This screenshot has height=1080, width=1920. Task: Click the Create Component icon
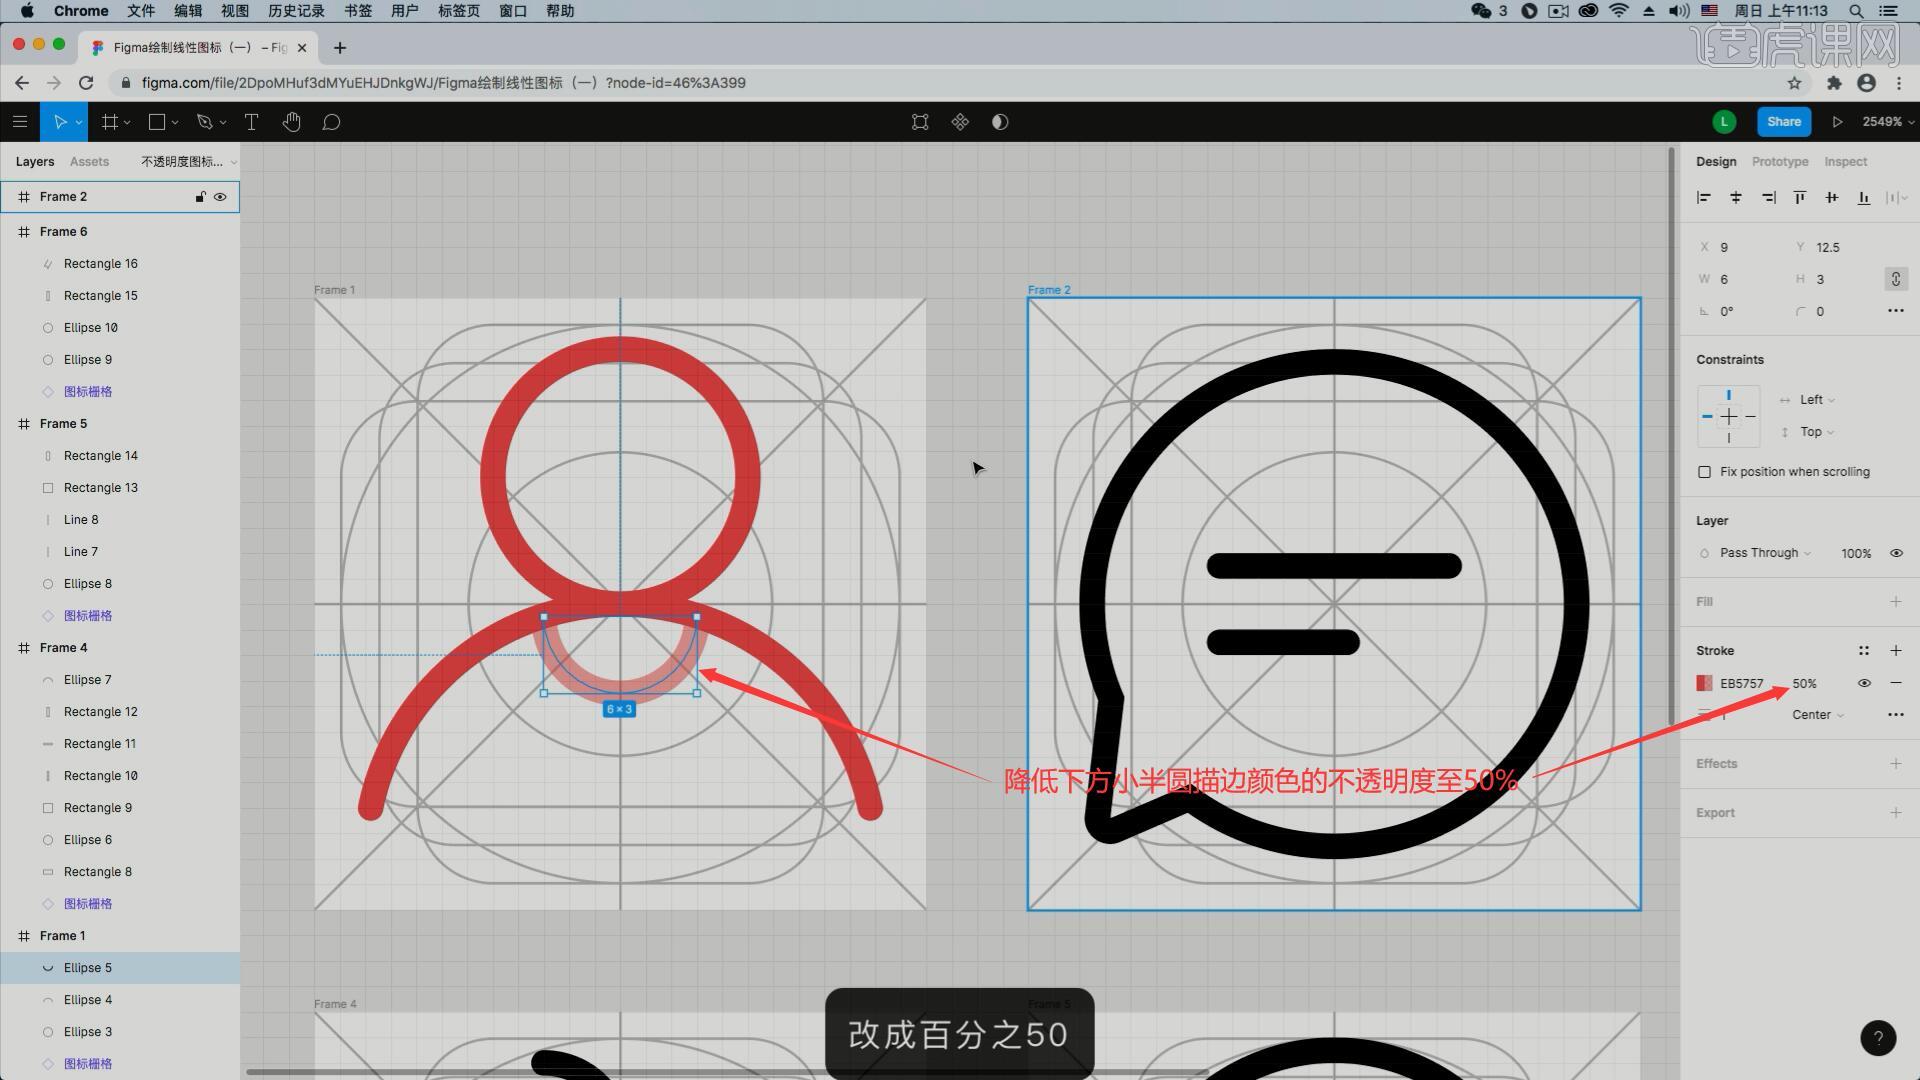tap(960, 122)
